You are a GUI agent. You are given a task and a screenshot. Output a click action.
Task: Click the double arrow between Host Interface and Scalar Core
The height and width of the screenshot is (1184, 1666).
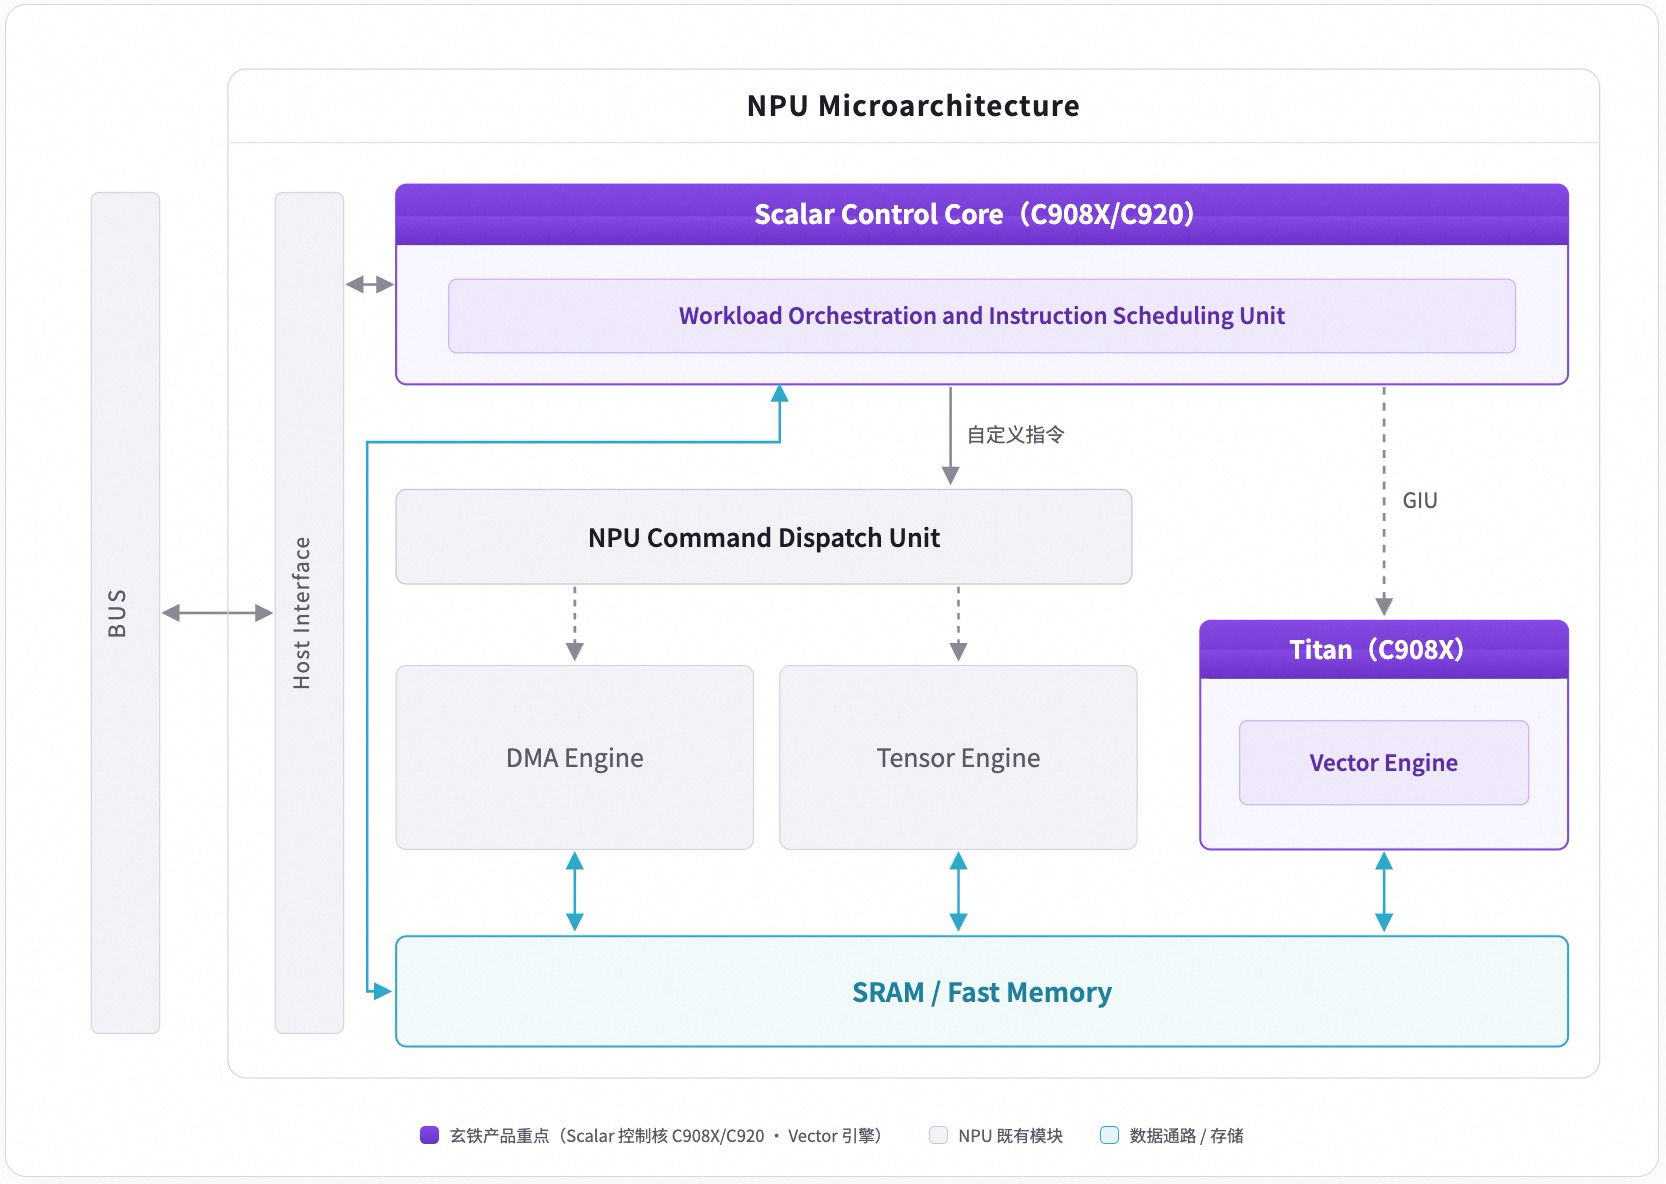coord(370,285)
